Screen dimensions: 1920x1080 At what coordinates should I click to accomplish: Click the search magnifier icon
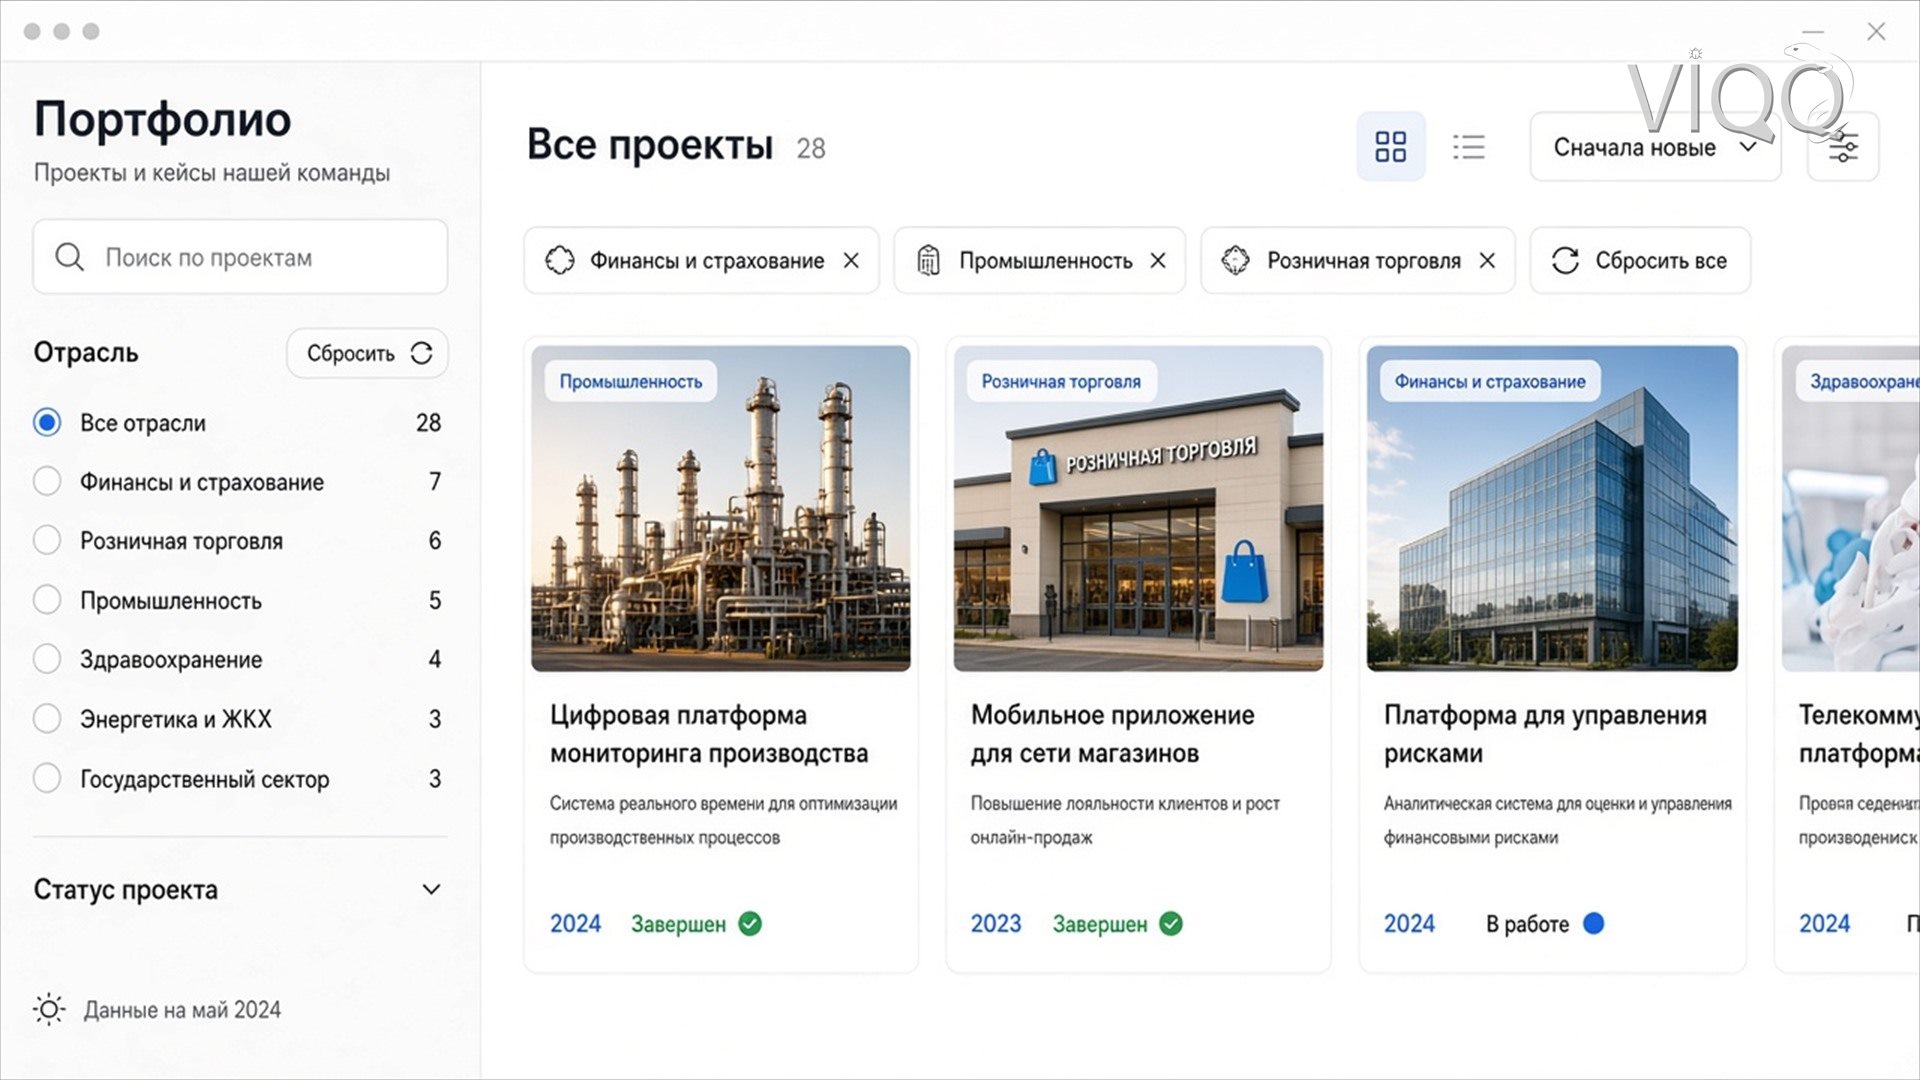click(69, 257)
